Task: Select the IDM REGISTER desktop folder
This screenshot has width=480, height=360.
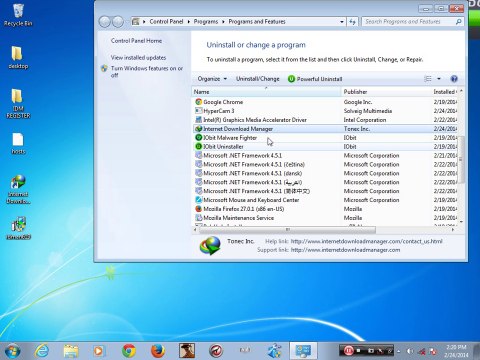Action: pos(18,103)
